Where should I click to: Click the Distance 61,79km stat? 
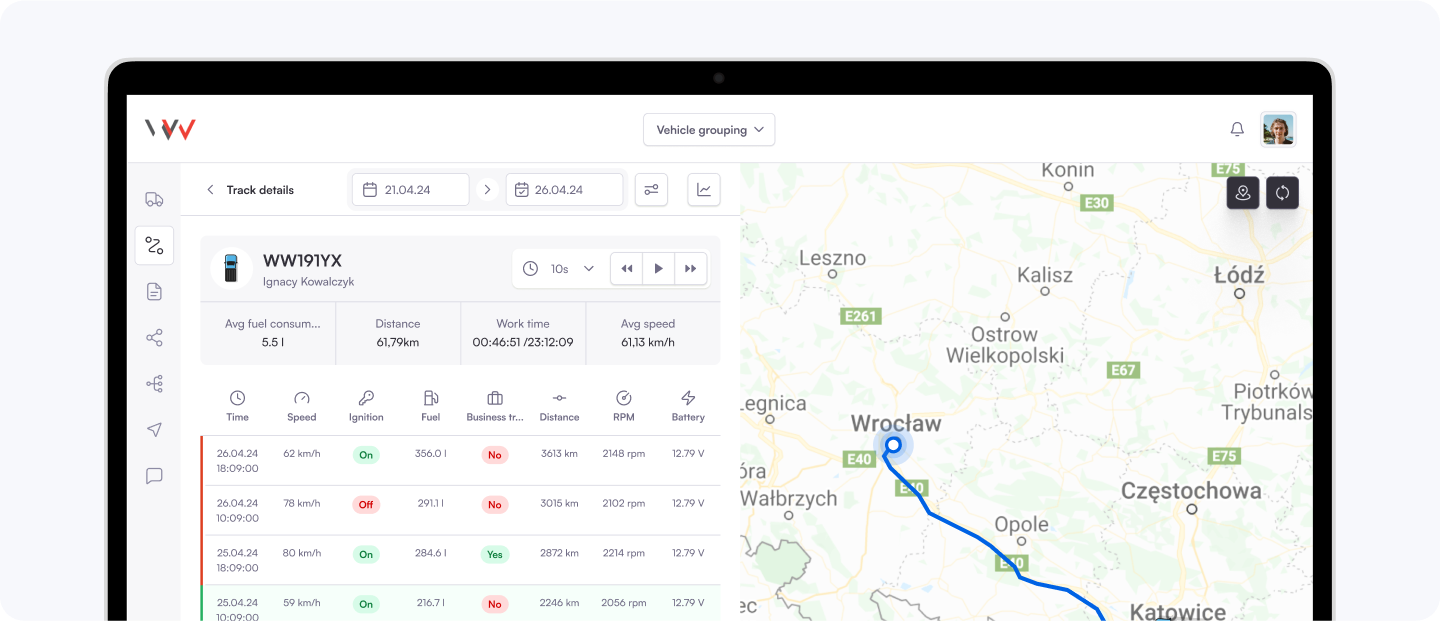(x=398, y=333)
